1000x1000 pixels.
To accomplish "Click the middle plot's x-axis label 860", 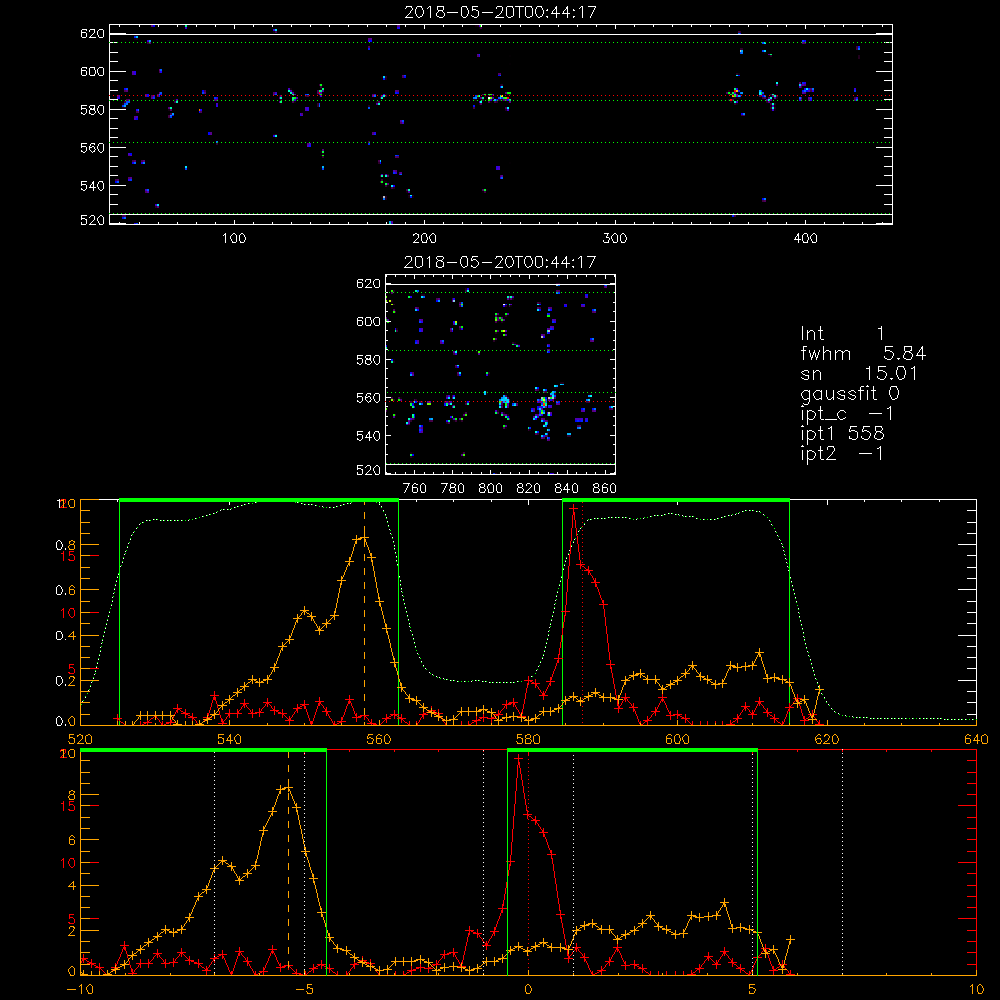I will (605, 489).
